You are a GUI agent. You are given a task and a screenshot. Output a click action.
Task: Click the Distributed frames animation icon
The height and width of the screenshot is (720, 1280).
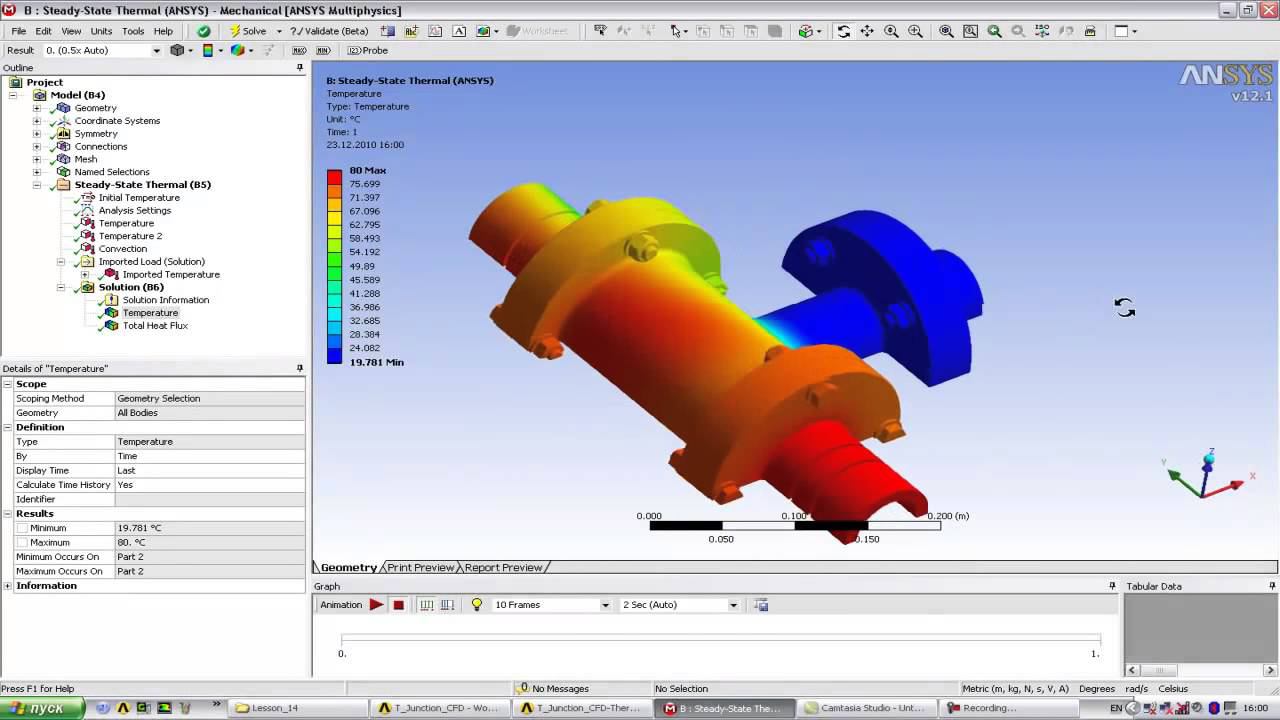pyautogui.click(x=427, y=605)
